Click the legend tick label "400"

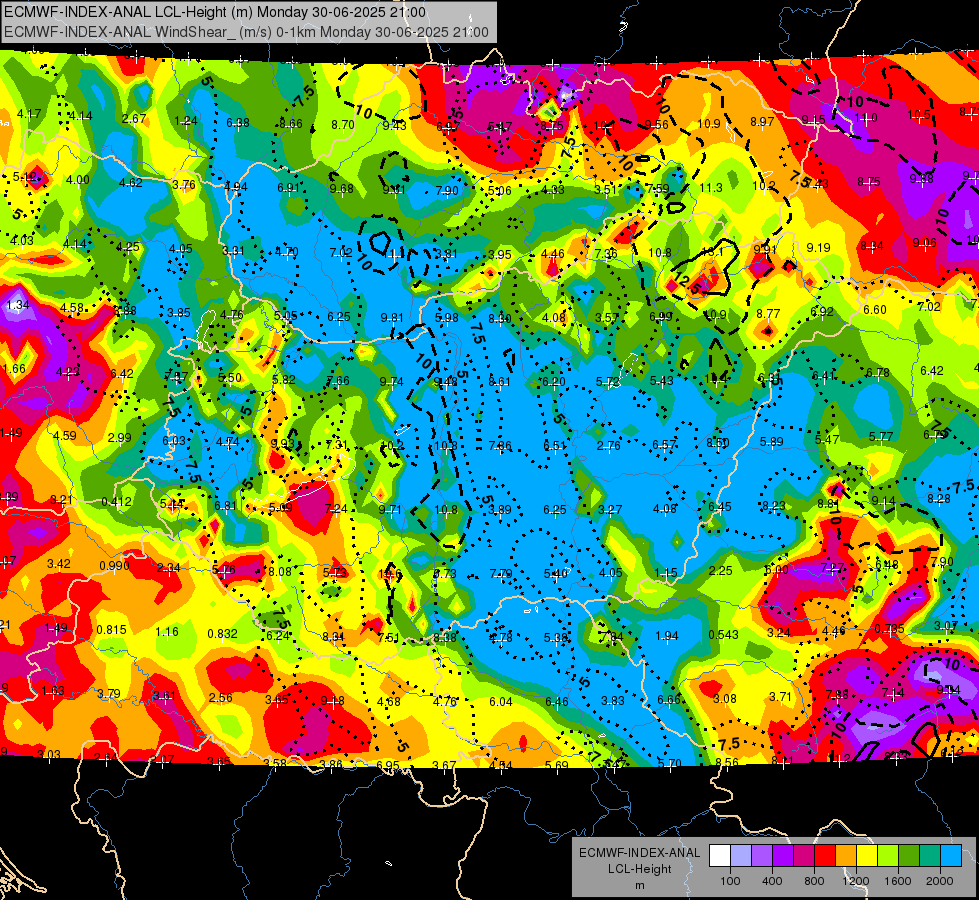click(772, 881)
